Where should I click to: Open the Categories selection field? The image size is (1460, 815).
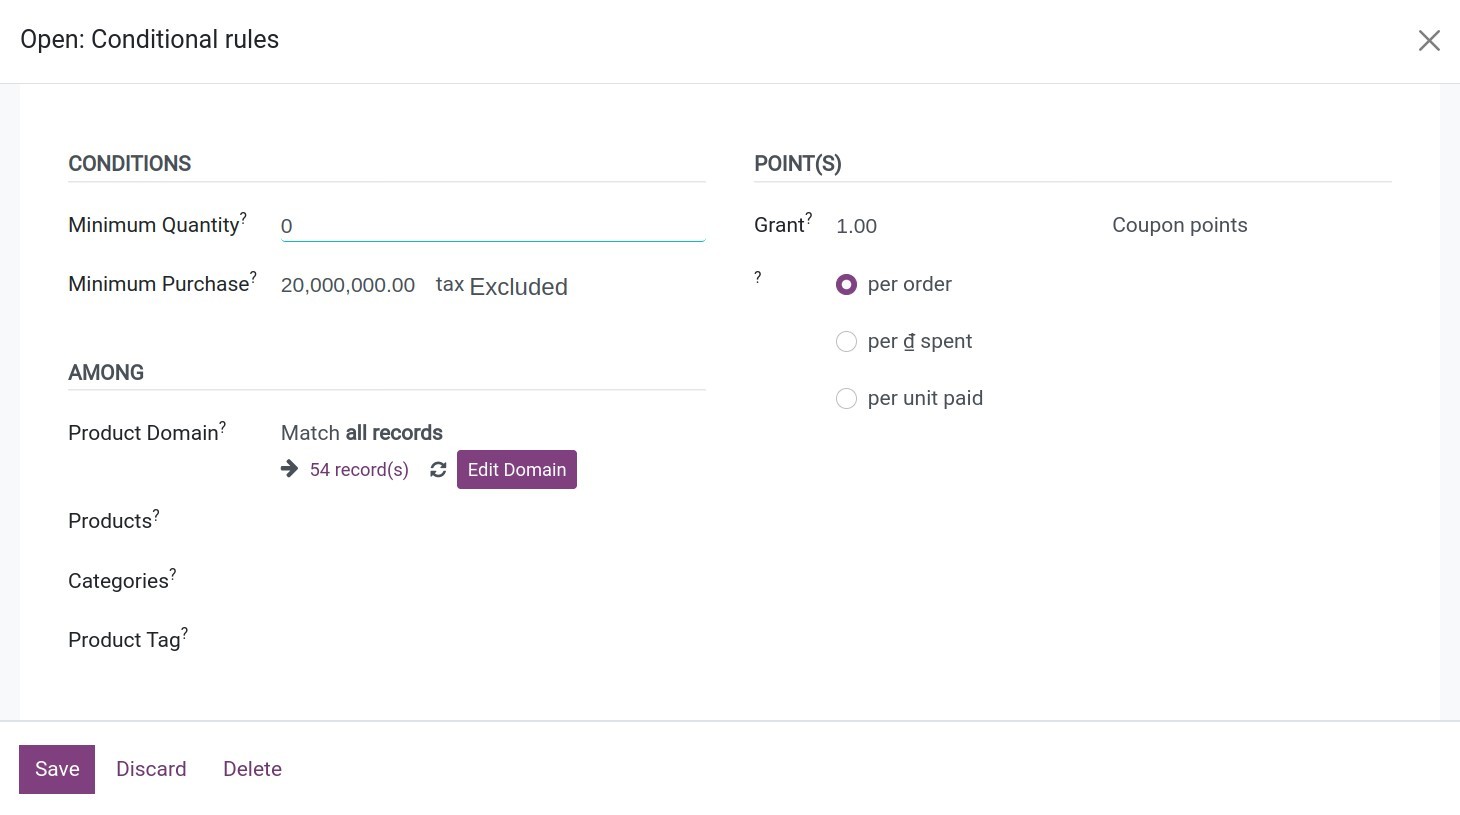click(x=492, y=581)
